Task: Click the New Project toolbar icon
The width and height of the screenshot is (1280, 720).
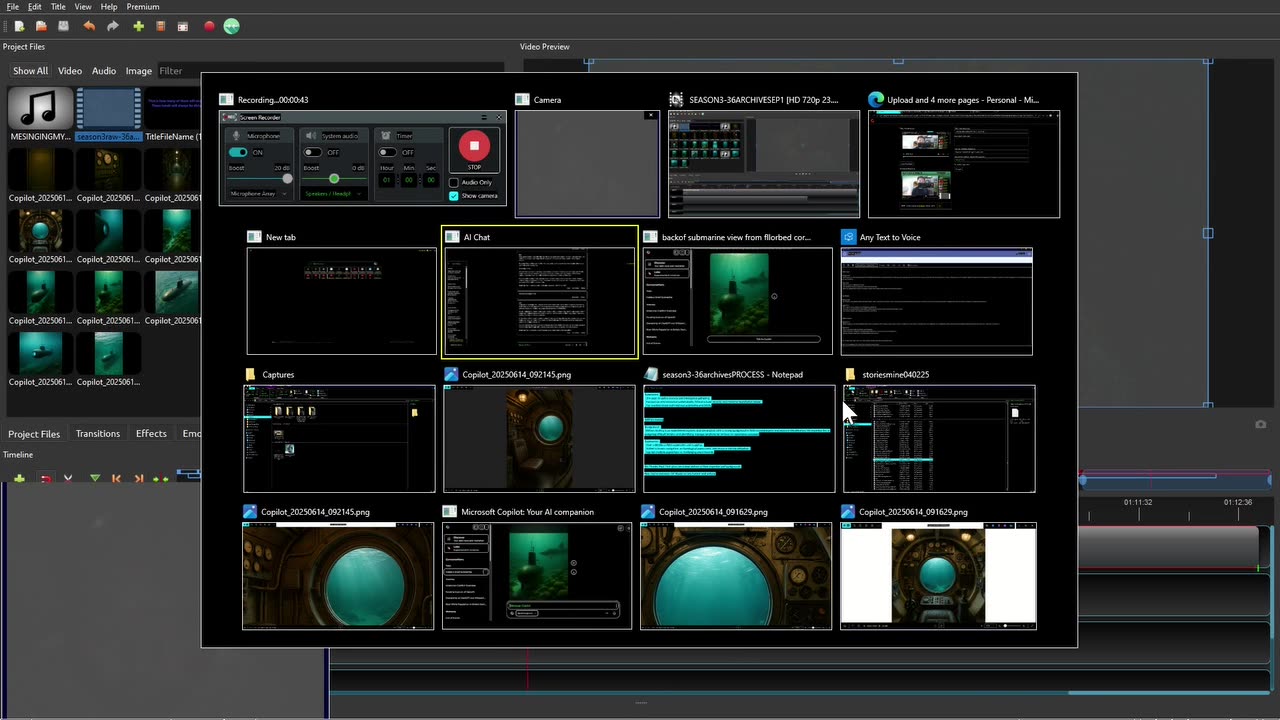Action: (x=19, y=26)
